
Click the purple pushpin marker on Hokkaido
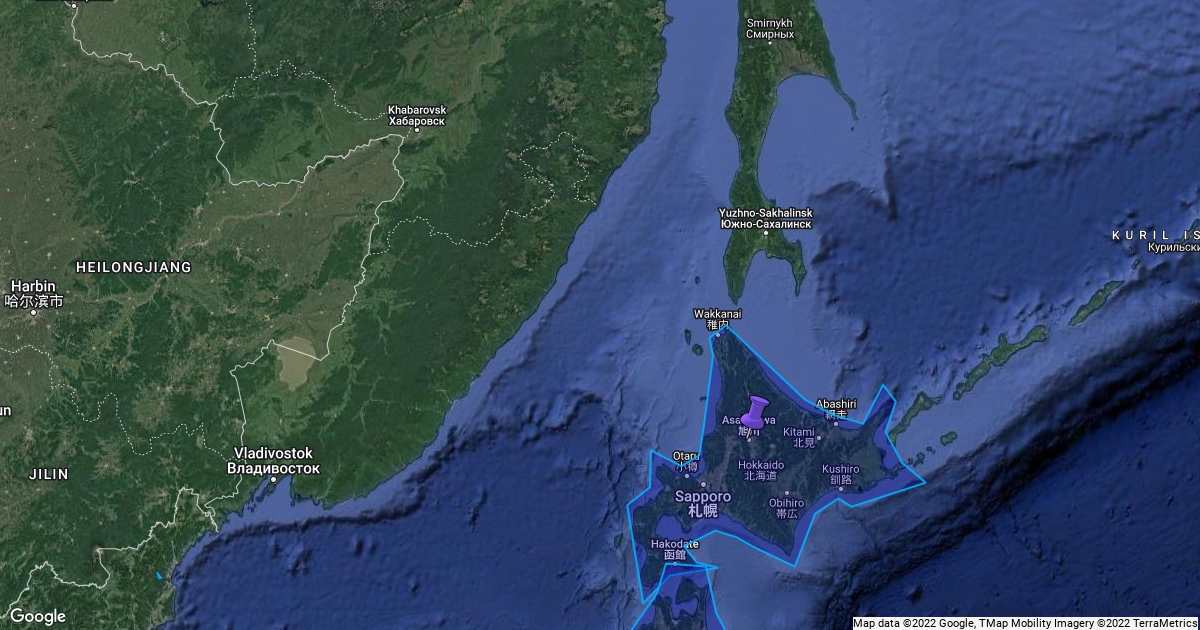(x=757, y=411)
